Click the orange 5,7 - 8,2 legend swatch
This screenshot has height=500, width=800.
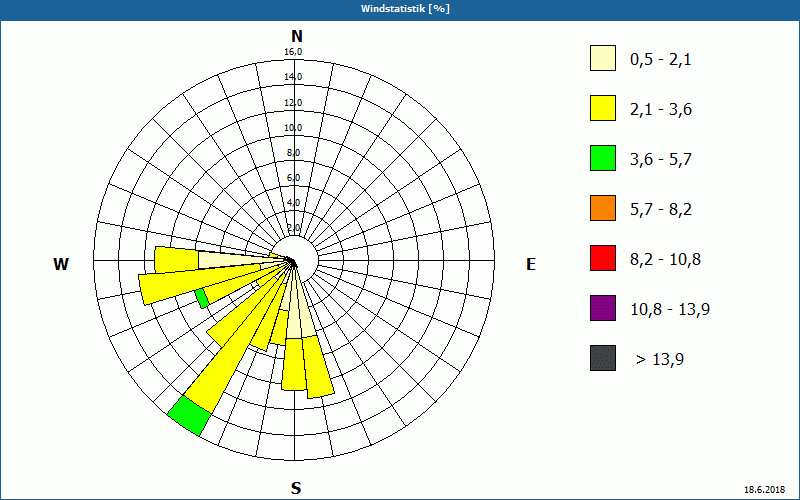pos(603,208)
